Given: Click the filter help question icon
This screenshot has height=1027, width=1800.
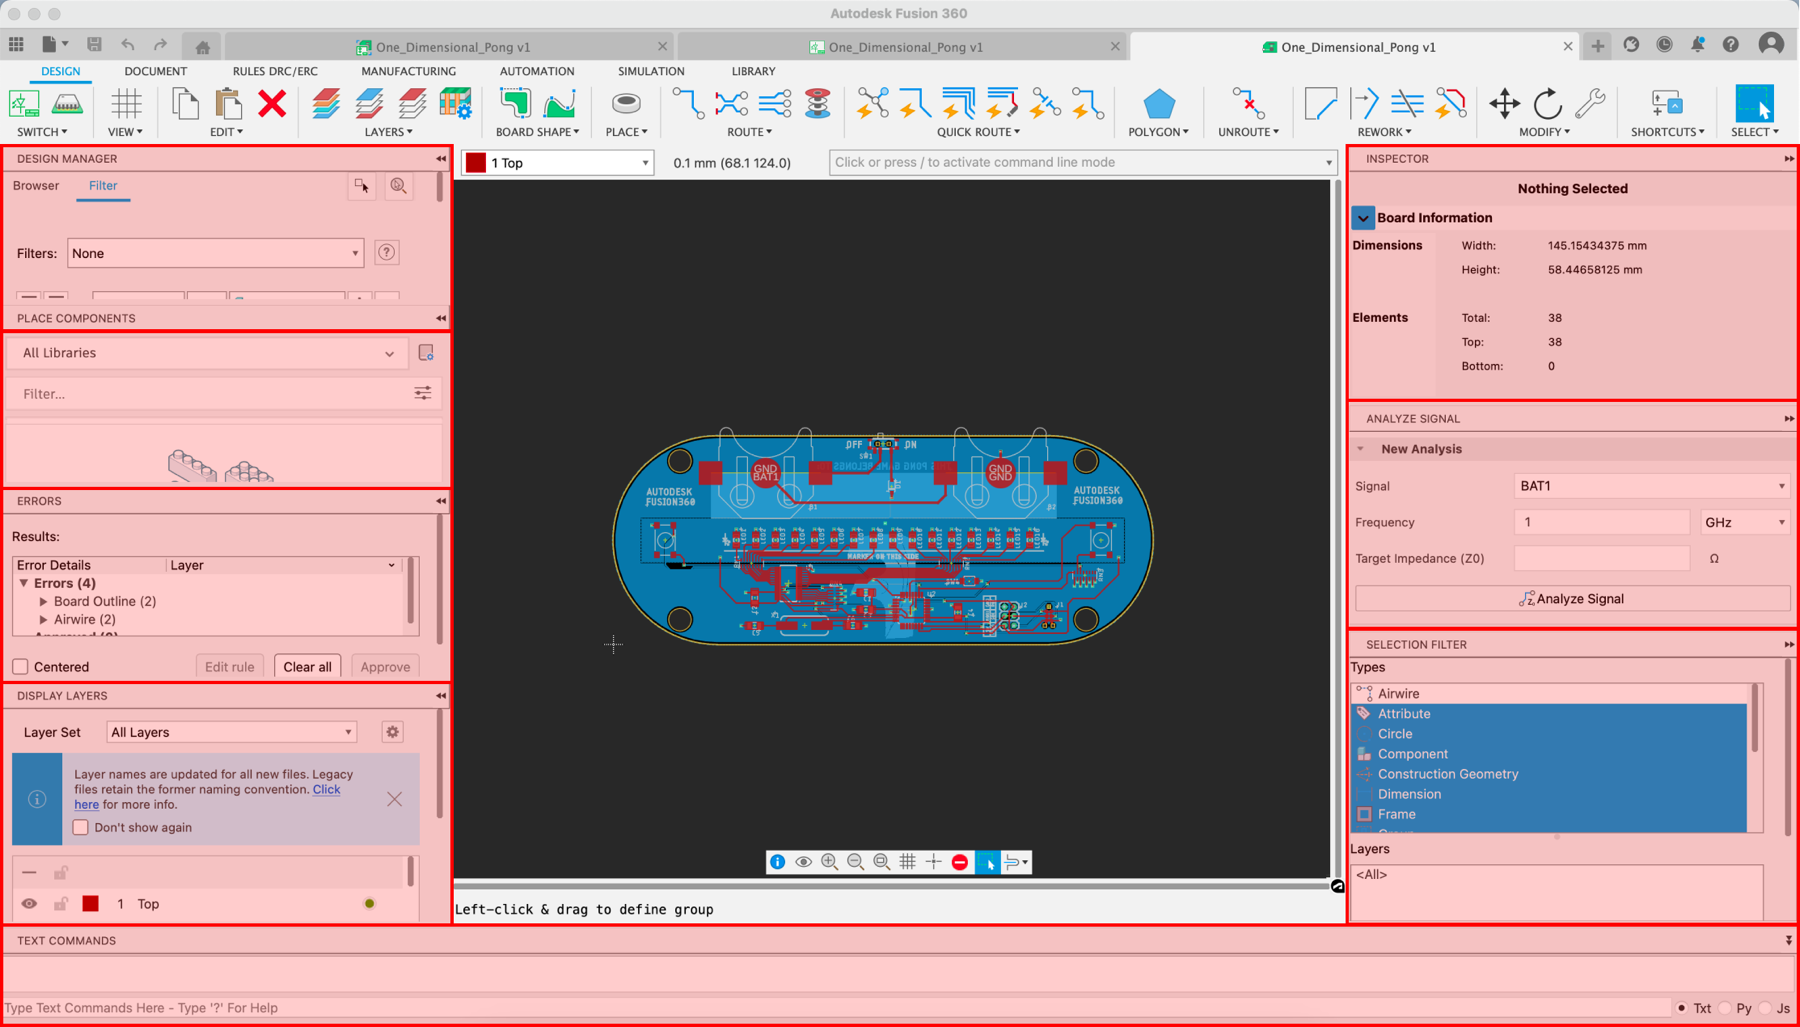Looking at the screenshot, I should click(387, 253).
